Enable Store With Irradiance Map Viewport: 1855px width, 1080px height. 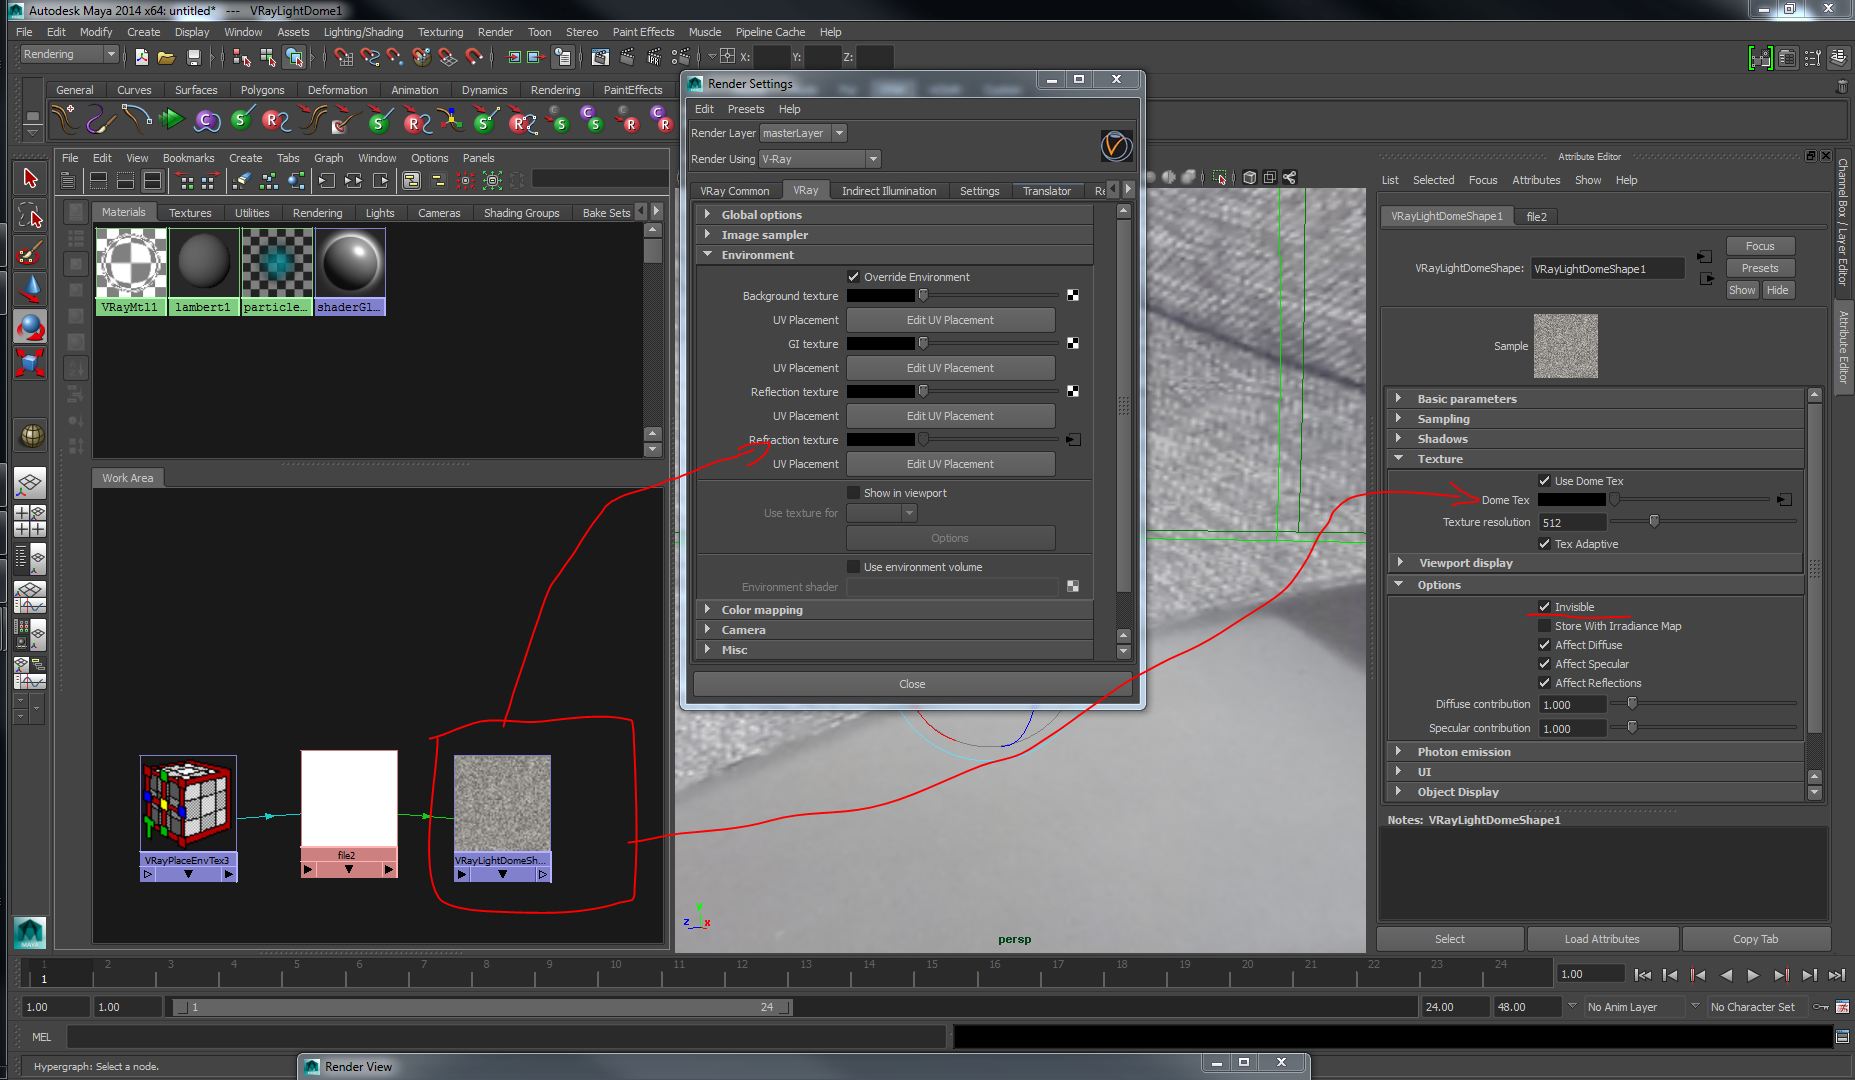pos(1544,626)
